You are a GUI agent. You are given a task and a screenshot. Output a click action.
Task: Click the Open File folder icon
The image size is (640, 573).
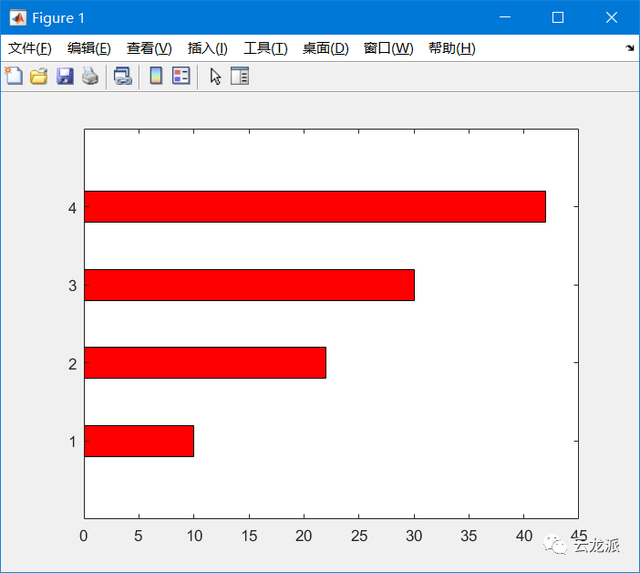pyautogui.click(x=39, y=76)
